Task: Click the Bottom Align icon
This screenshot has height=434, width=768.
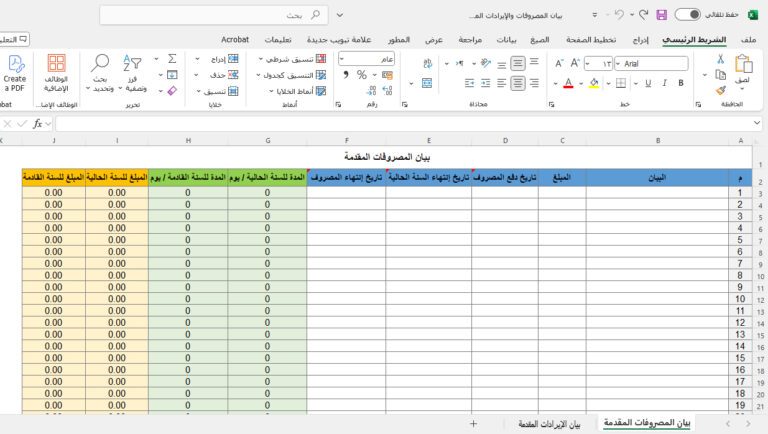Action: click(502, 64)
